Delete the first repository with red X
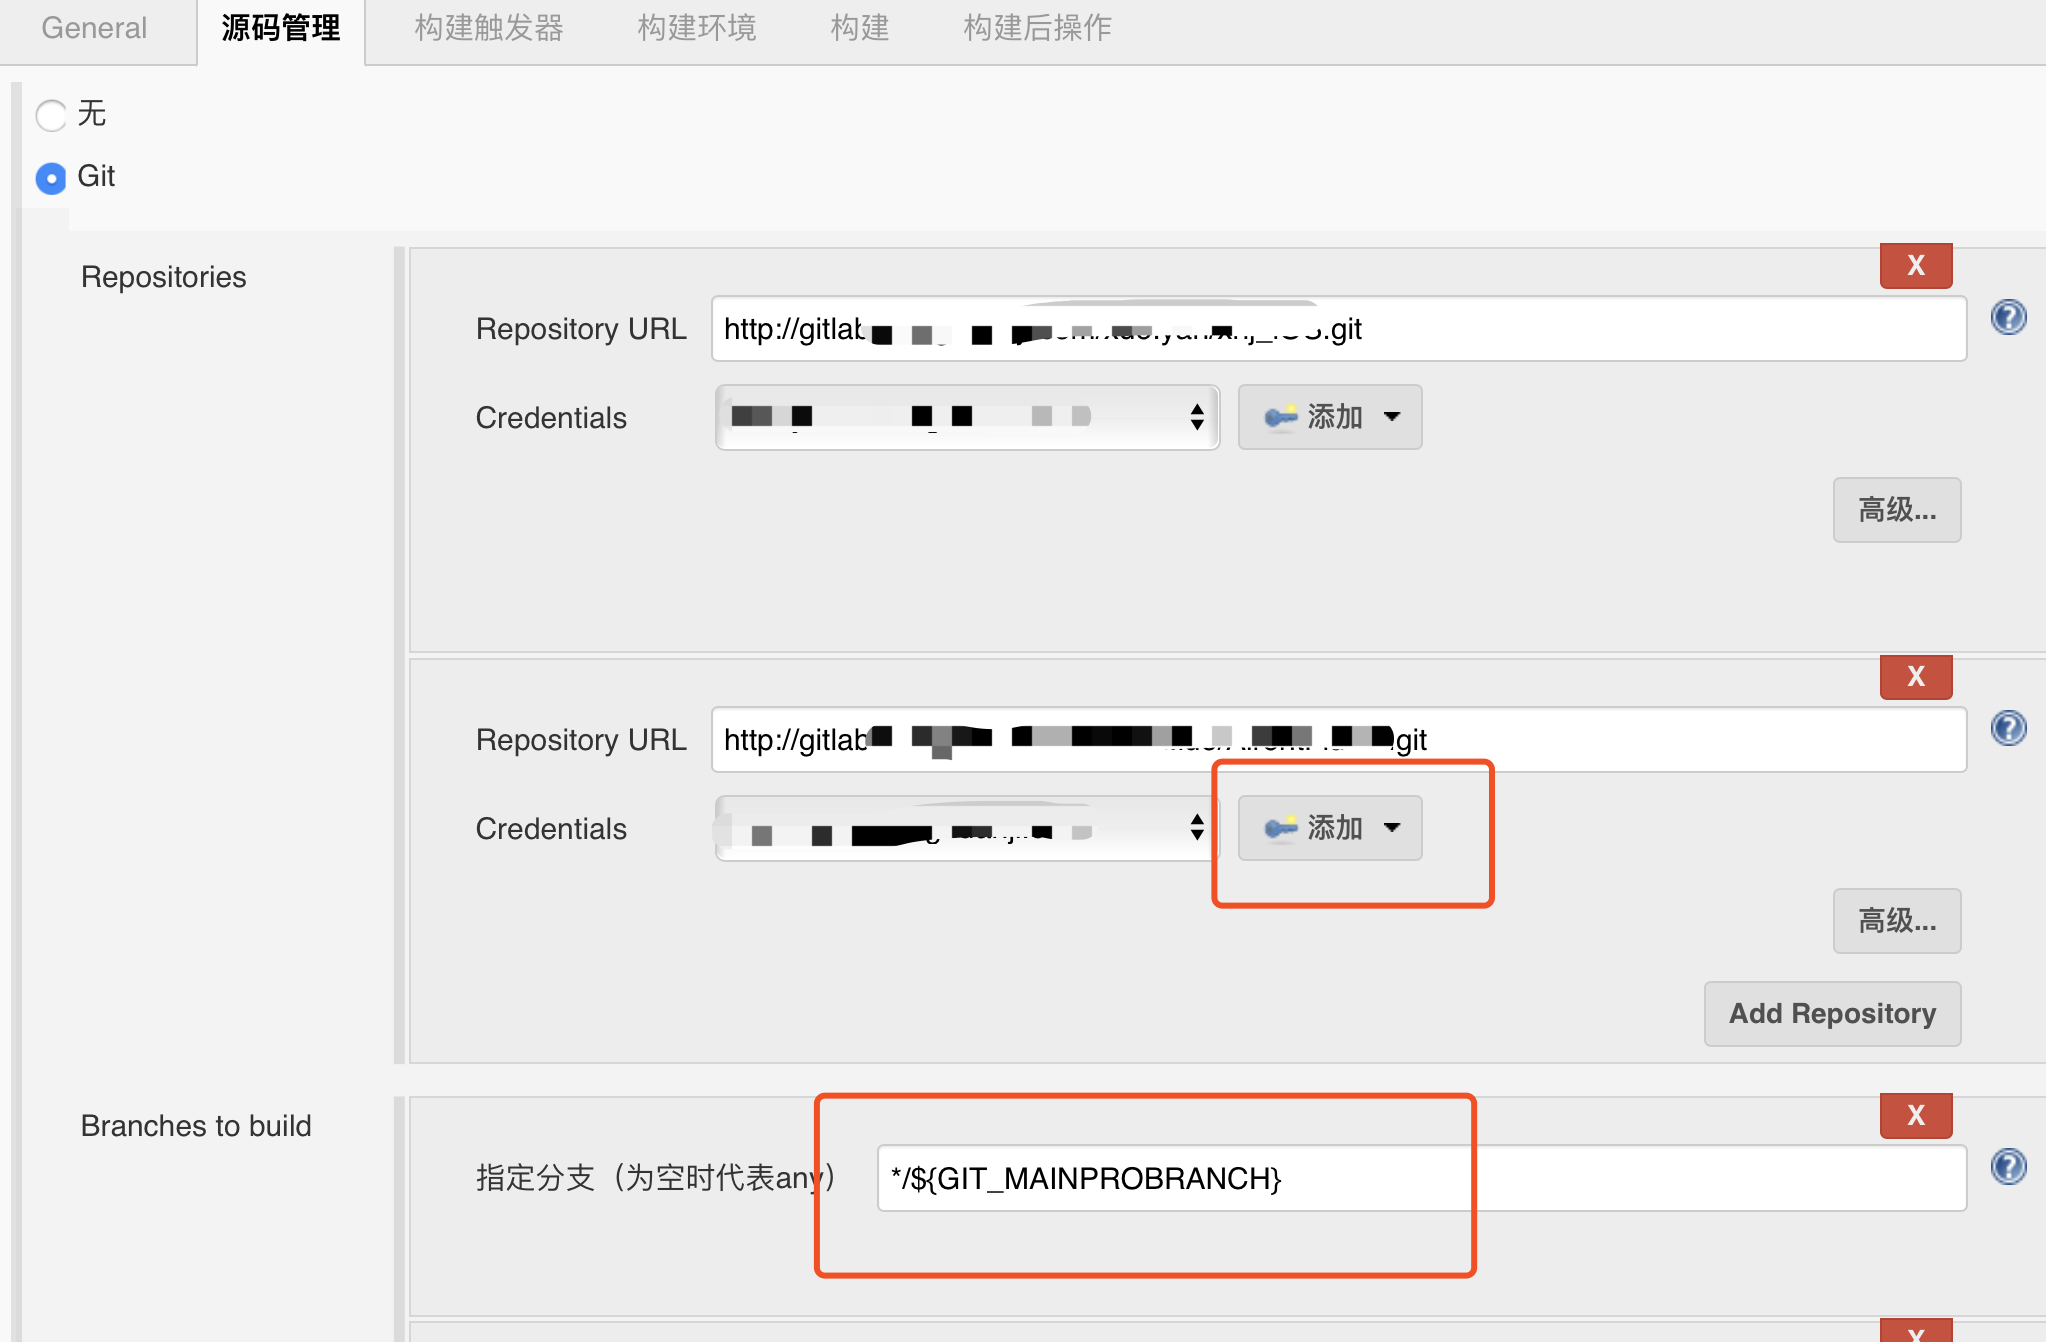 click(1915, 266)
